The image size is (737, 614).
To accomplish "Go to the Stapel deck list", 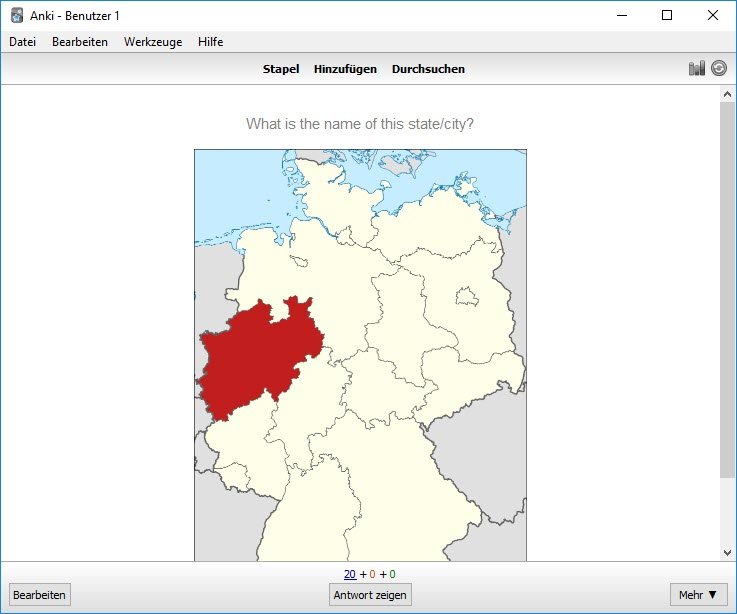I will pyautogui.click(x=281, y=69).
